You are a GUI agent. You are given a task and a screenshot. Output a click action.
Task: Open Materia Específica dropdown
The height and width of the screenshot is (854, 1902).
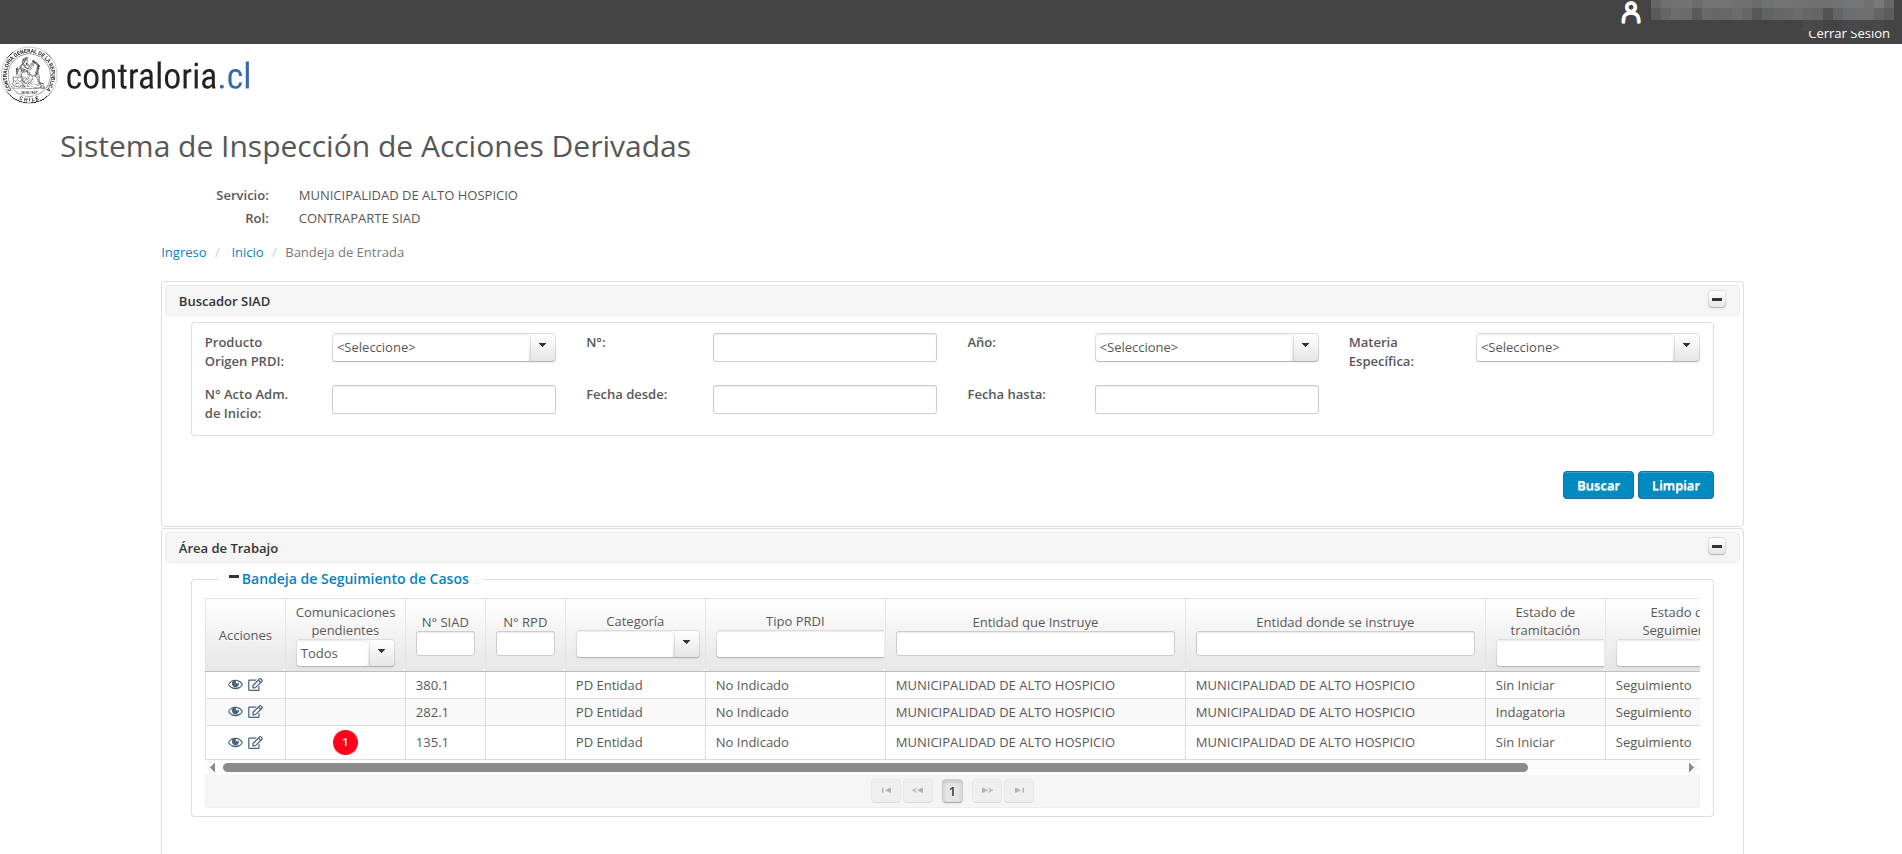(1587, 347)
